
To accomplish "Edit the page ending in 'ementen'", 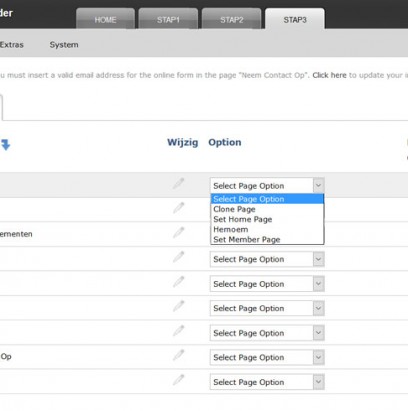I will point(178,232).
